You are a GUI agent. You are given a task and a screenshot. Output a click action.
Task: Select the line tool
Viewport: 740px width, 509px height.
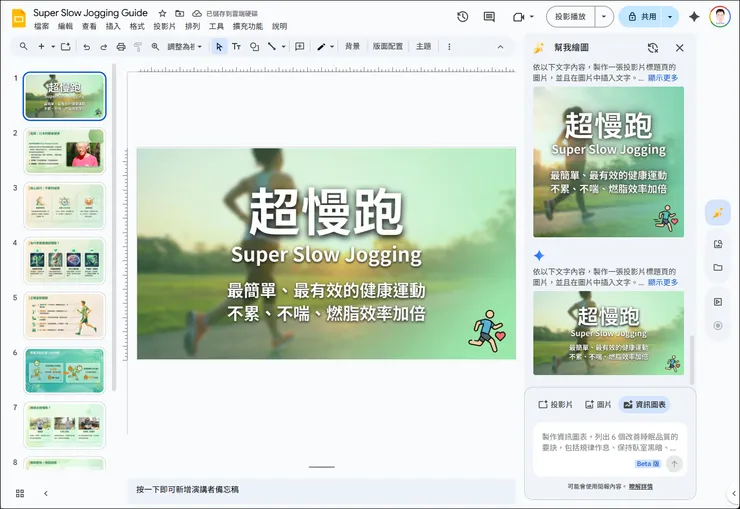tap(272, 46)
